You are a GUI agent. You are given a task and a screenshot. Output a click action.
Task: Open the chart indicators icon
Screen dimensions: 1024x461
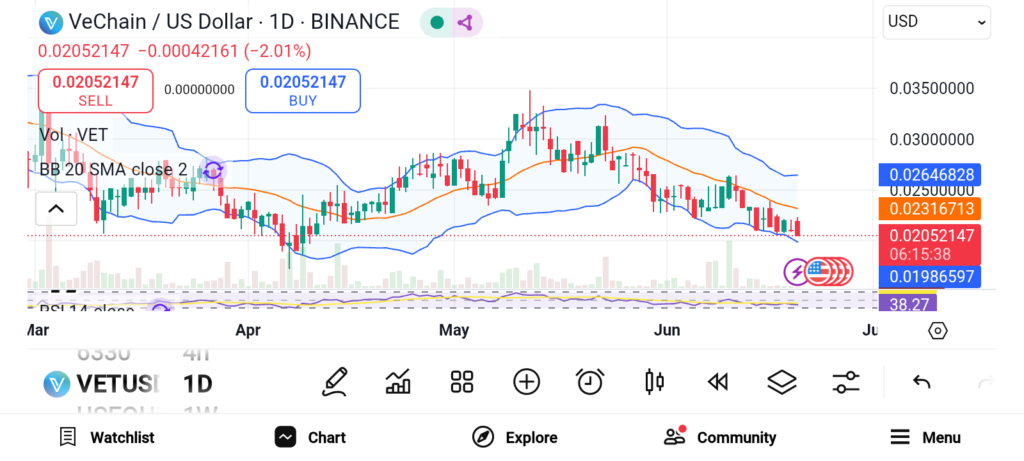pyautogui.click(x=398, y=382)
